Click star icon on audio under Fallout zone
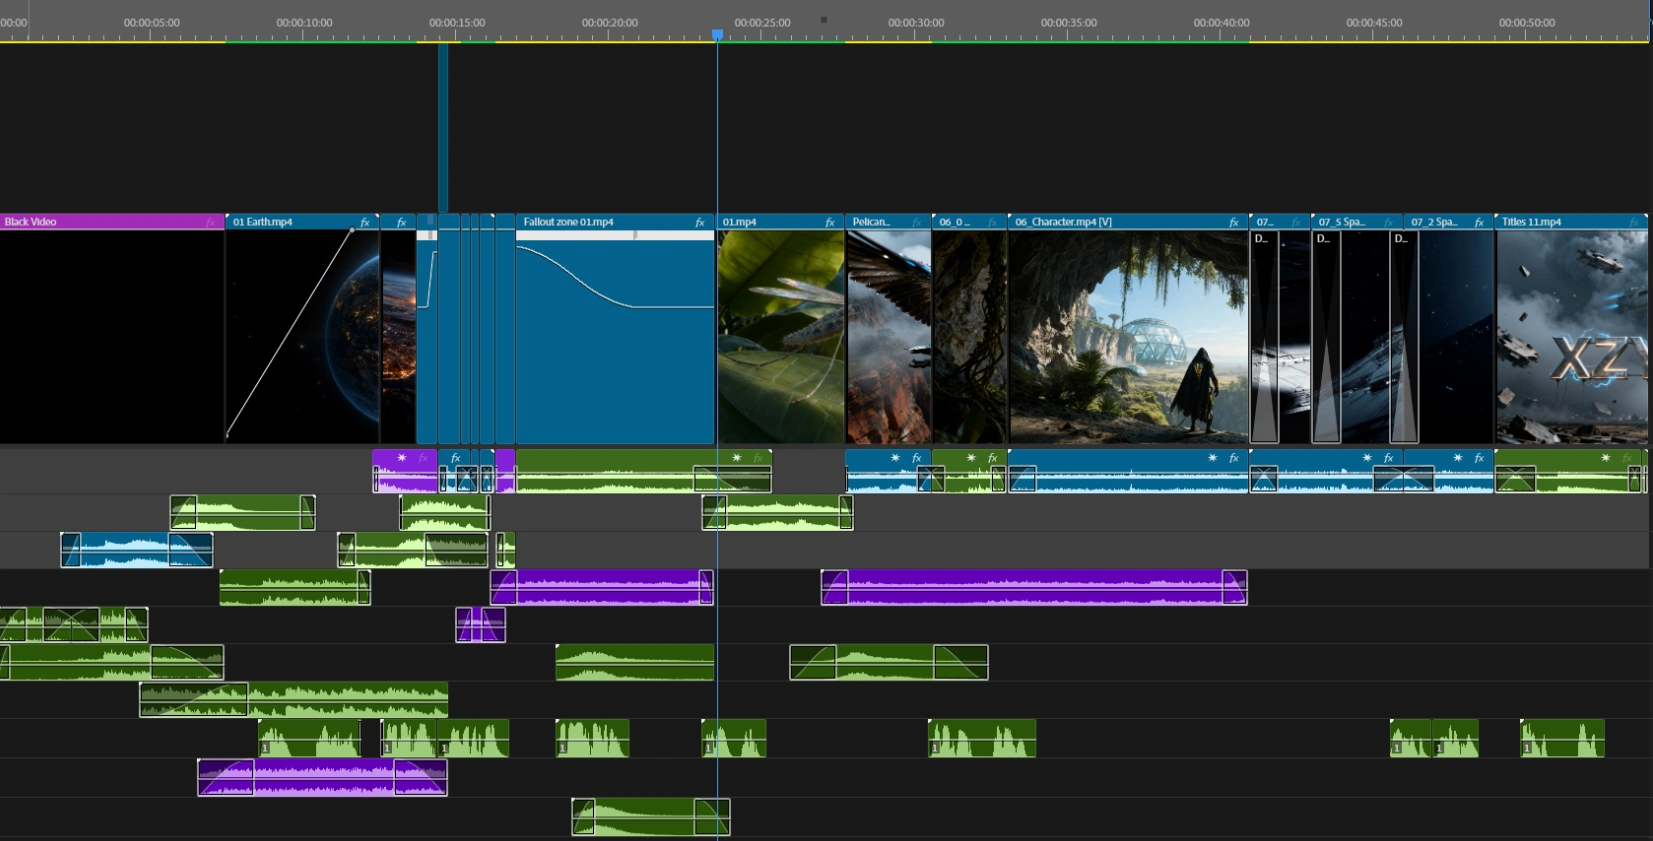Viewport: 1653px width, 841px height. (737, 458)
